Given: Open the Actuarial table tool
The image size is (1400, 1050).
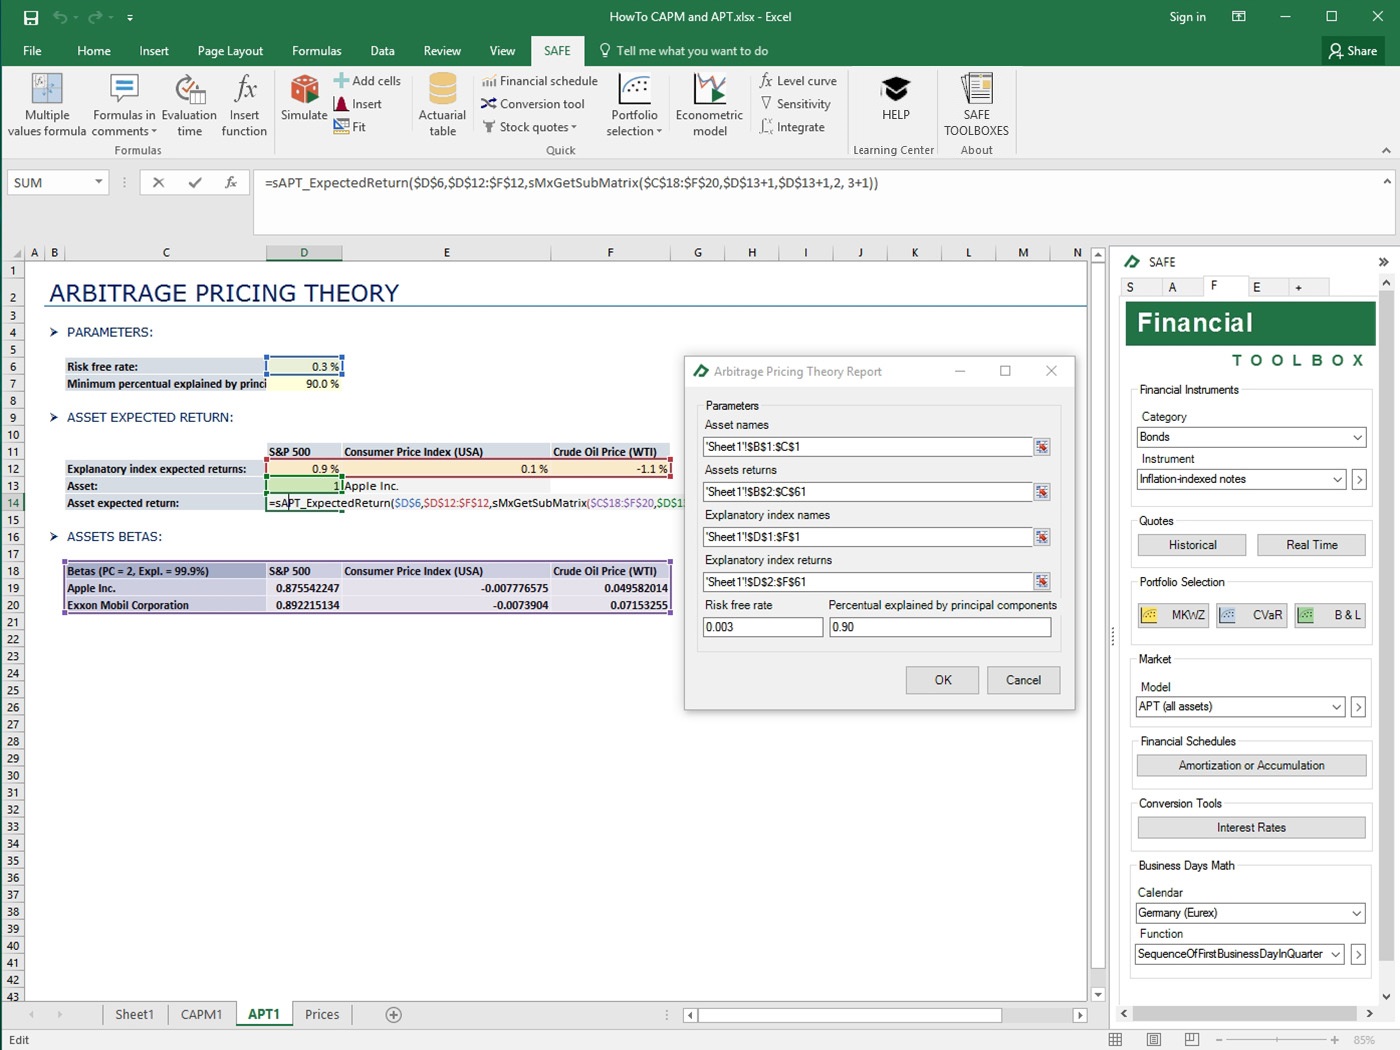Looking at the screenshot, I should 442,105.
